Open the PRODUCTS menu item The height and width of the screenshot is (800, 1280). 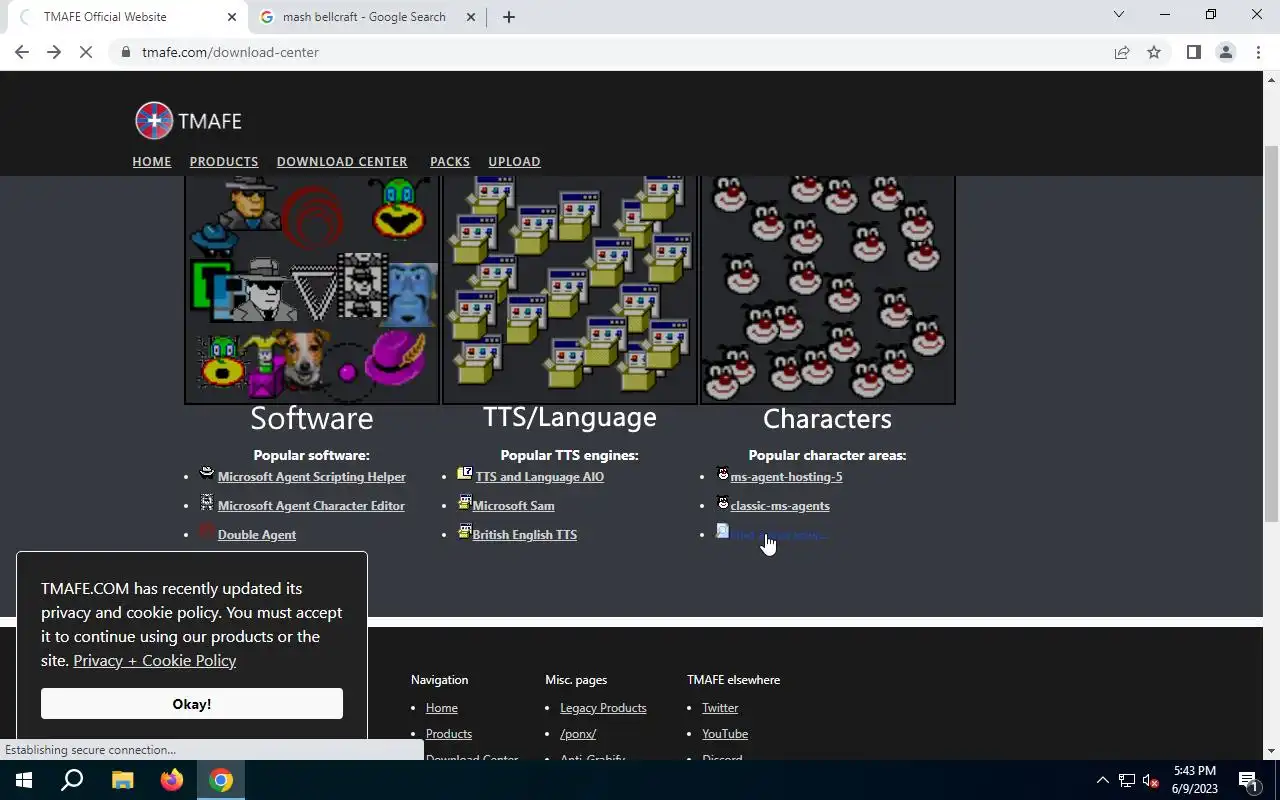pyautogui.click(x=224, y=161)
